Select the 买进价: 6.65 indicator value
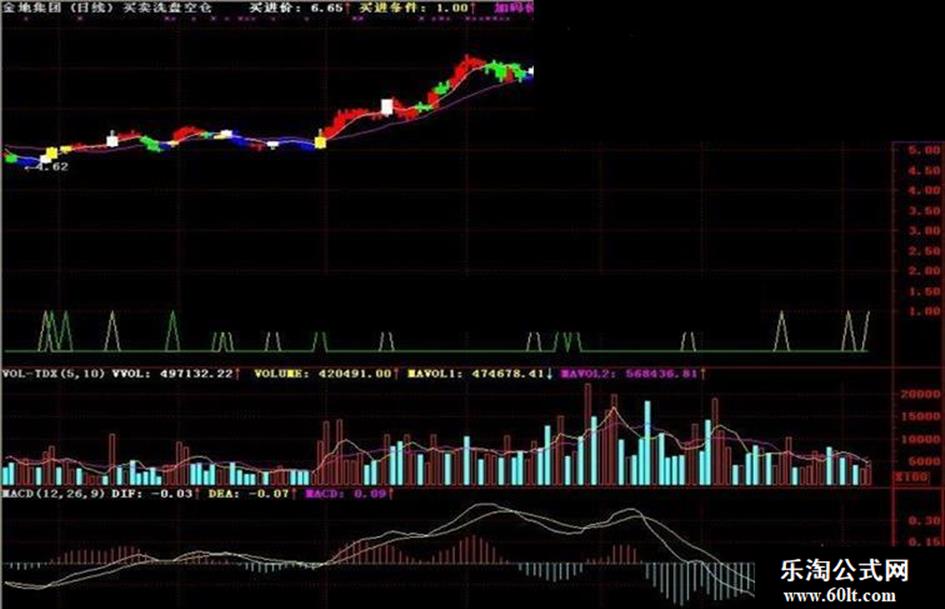945x609 pixels. pos(297,8)
